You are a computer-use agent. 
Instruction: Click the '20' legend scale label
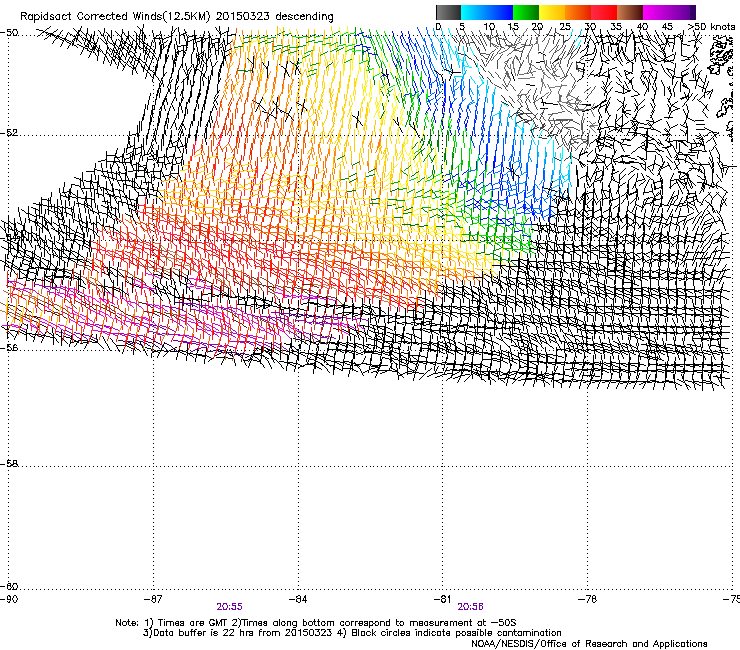coord(537,27)
